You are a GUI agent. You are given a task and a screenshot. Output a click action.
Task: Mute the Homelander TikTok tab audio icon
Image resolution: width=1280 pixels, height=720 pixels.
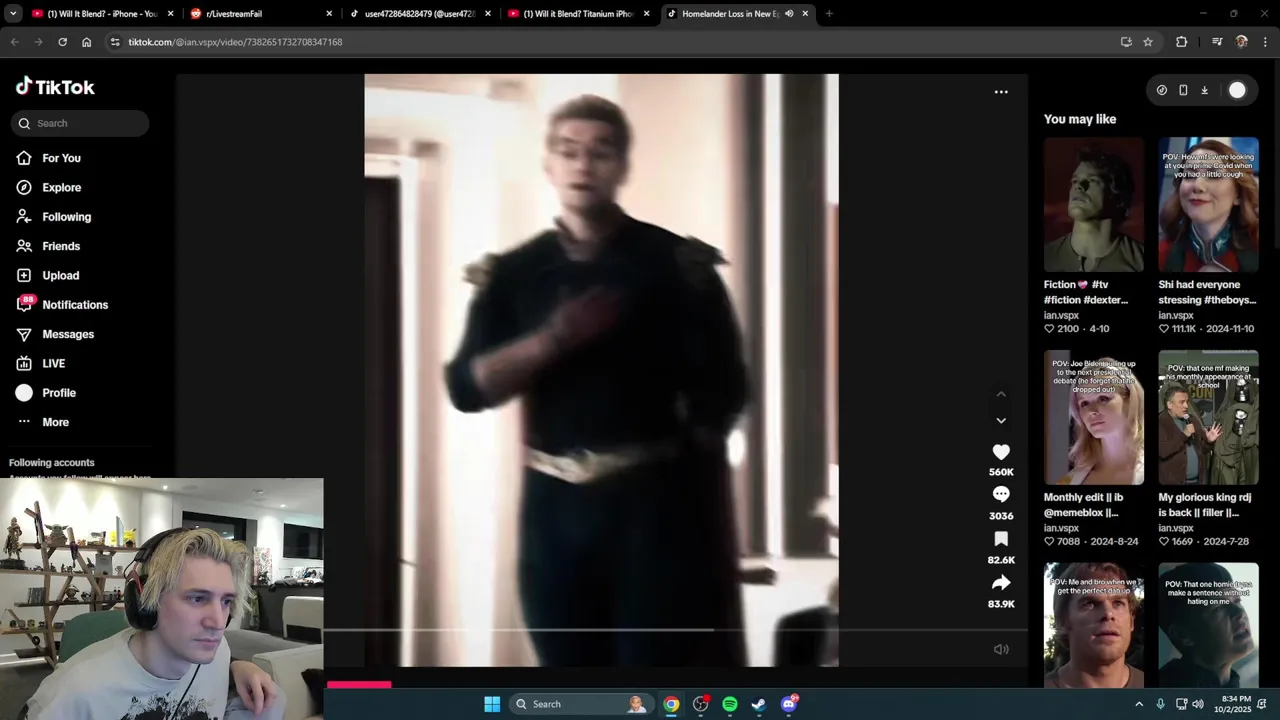click(789, 14)
